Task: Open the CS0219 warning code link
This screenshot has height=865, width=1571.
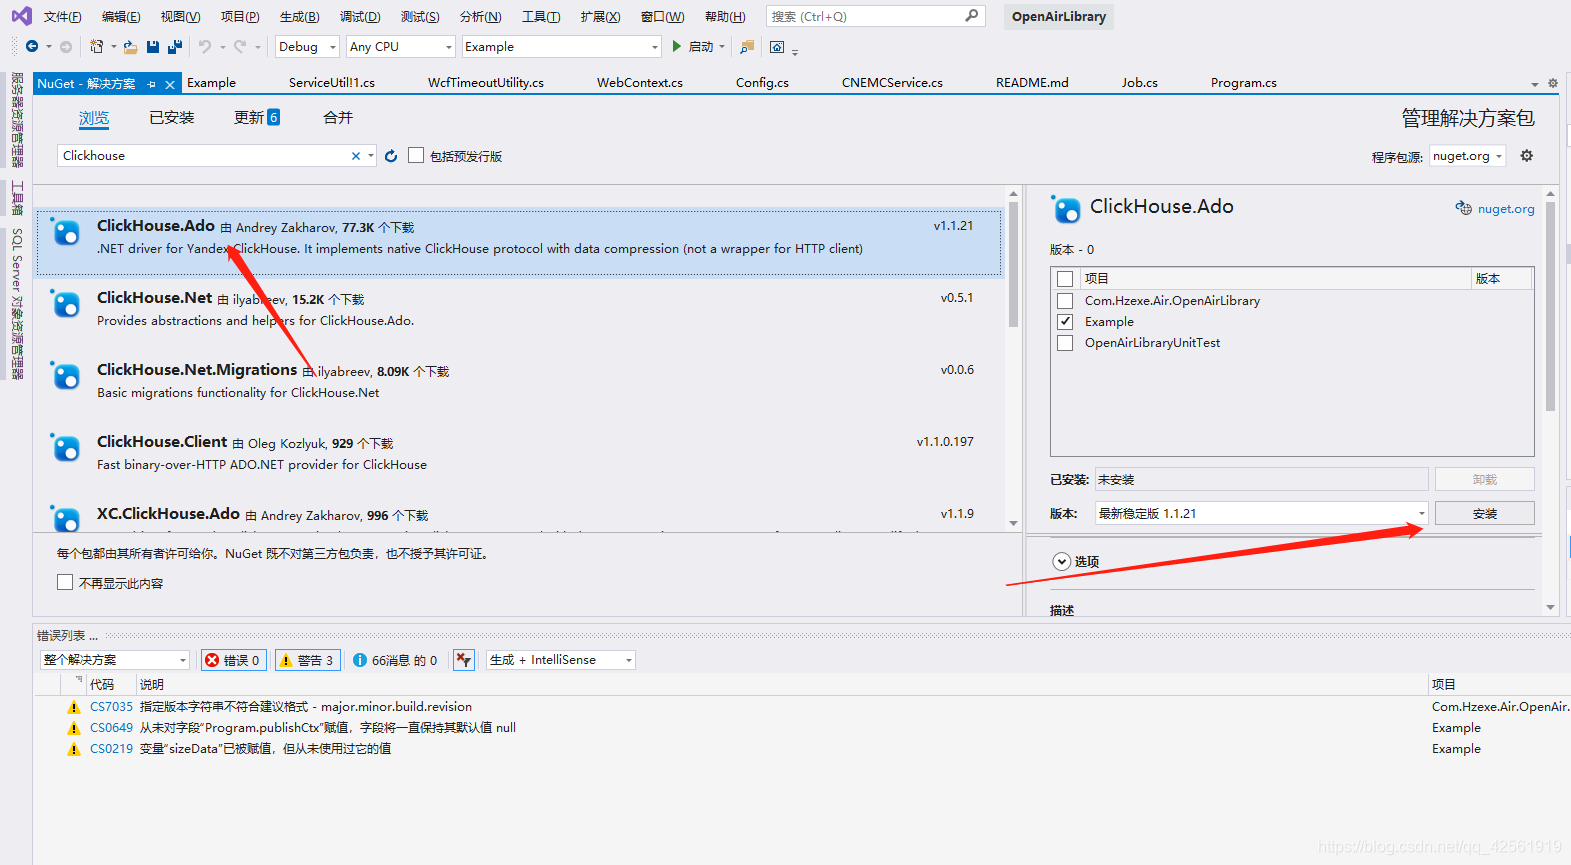Action: [x=111, y=749]
